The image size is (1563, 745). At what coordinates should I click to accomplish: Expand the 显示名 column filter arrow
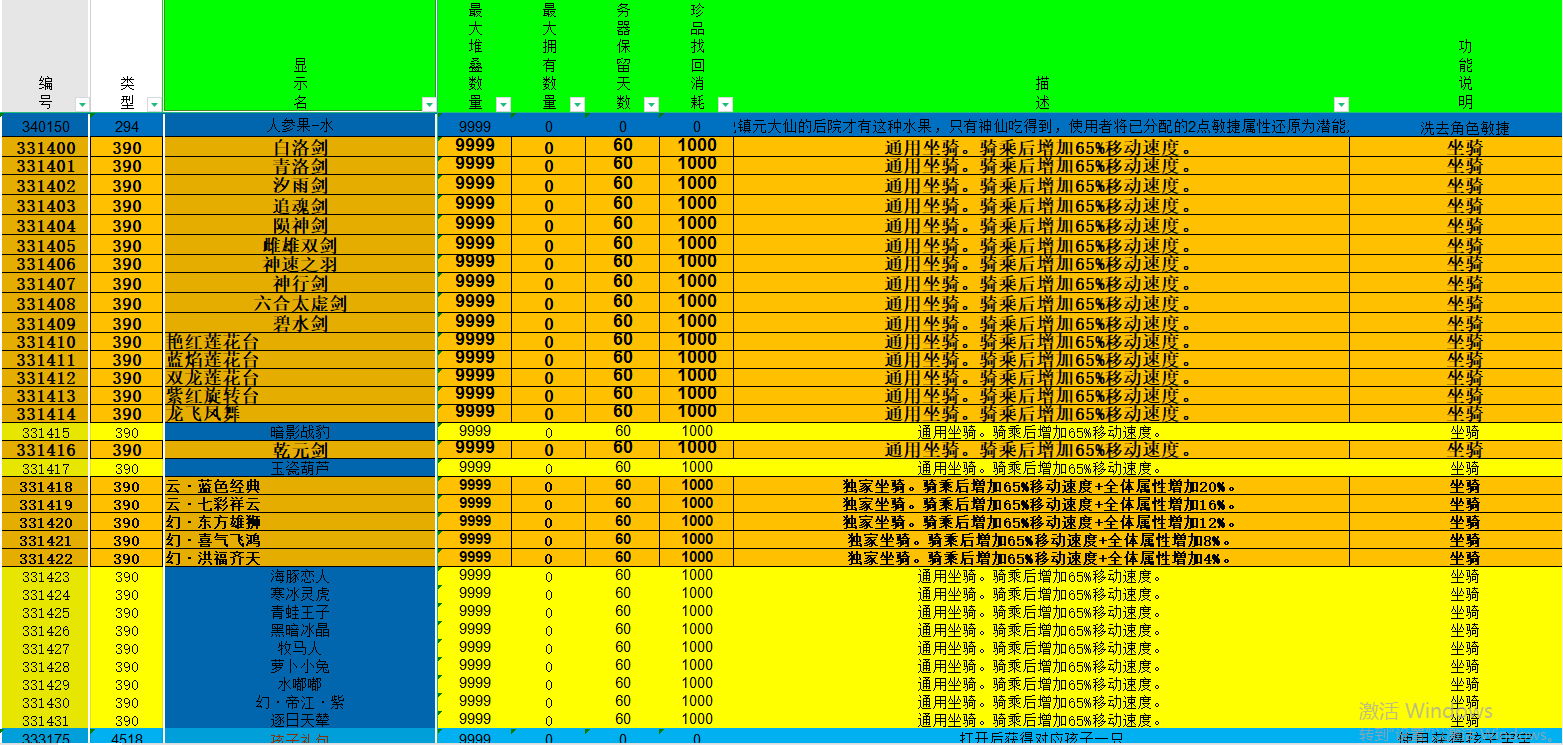pyautogui.click(x=429, y=105)
